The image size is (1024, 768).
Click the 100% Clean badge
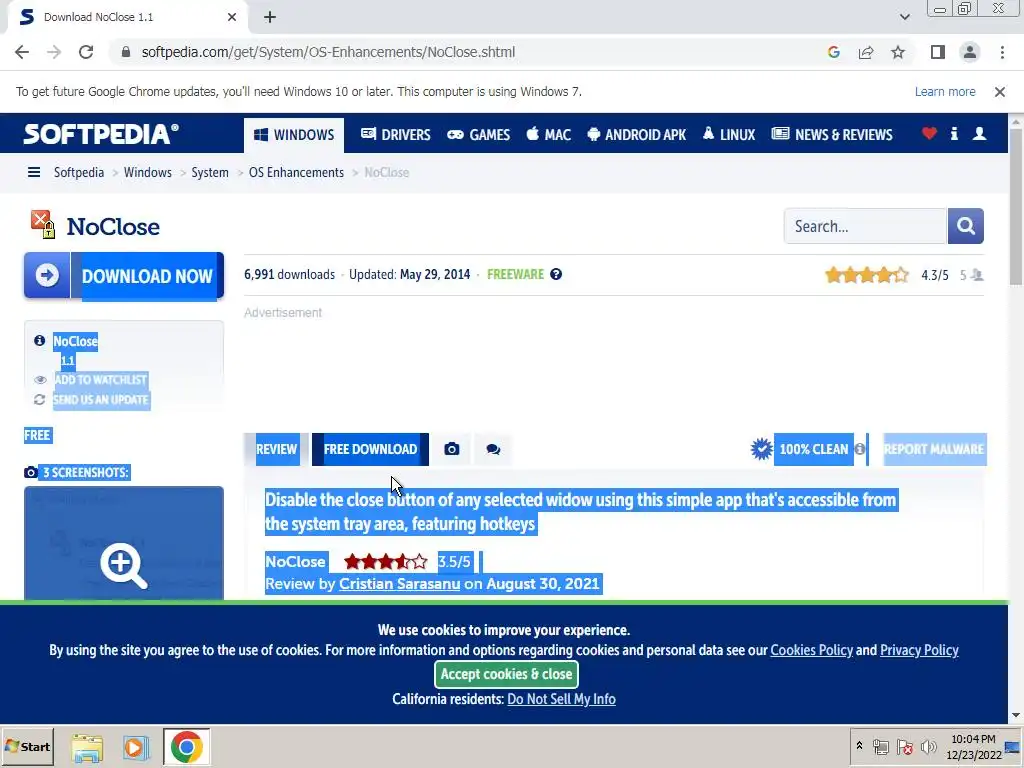[801, 449]
